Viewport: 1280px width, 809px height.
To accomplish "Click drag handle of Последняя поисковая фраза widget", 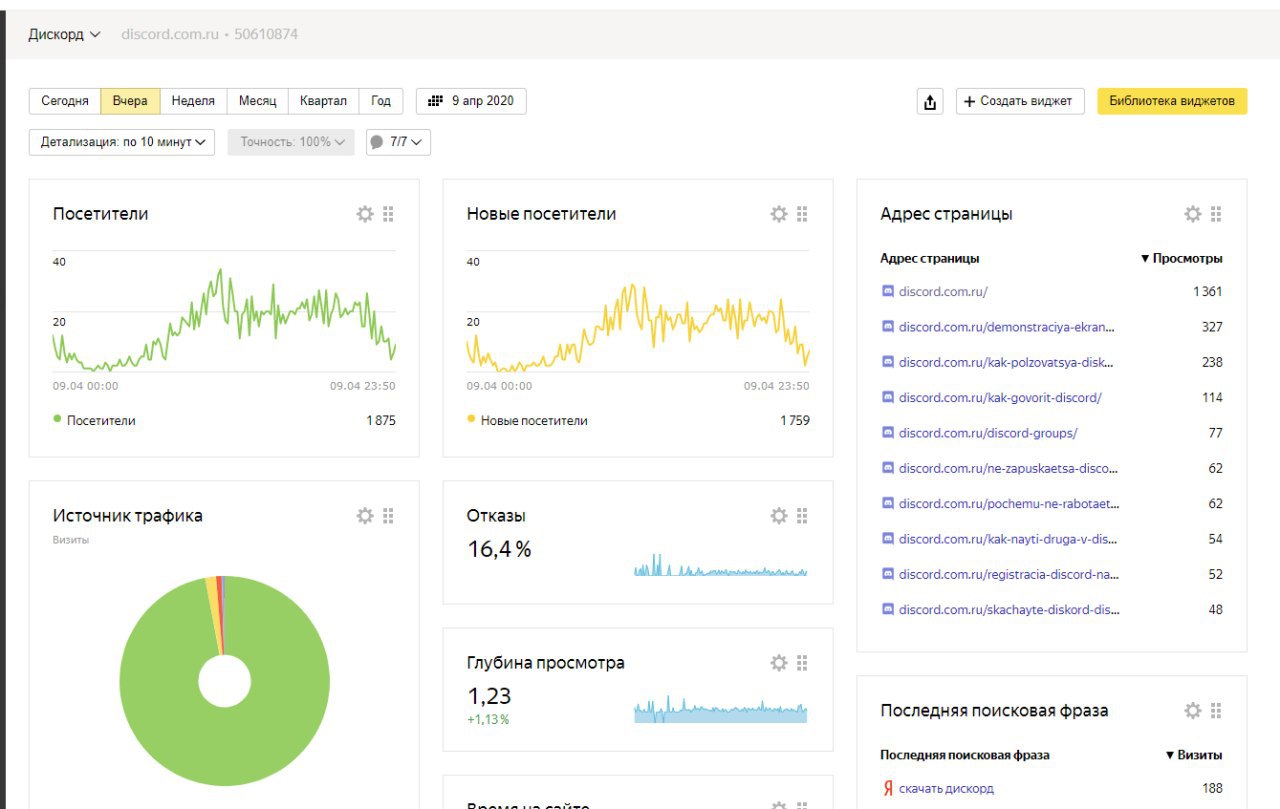I will [1217, 711].
